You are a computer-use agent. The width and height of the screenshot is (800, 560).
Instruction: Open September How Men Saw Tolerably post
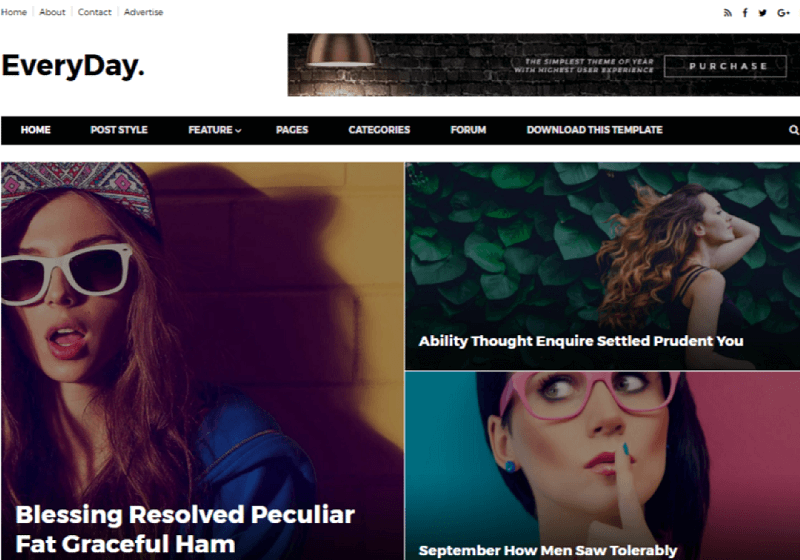point(547,550)
